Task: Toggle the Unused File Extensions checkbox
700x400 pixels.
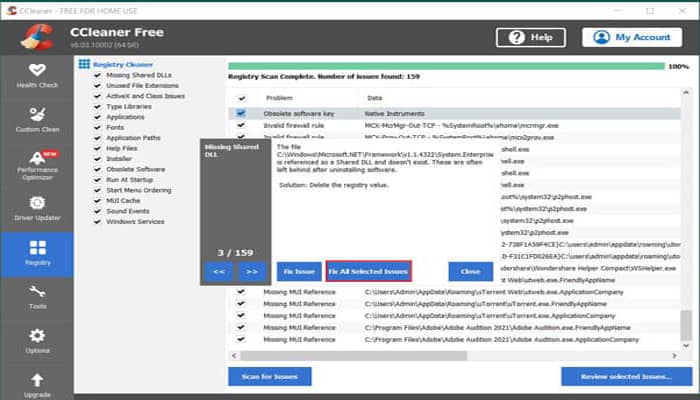Action: (97, 85)
